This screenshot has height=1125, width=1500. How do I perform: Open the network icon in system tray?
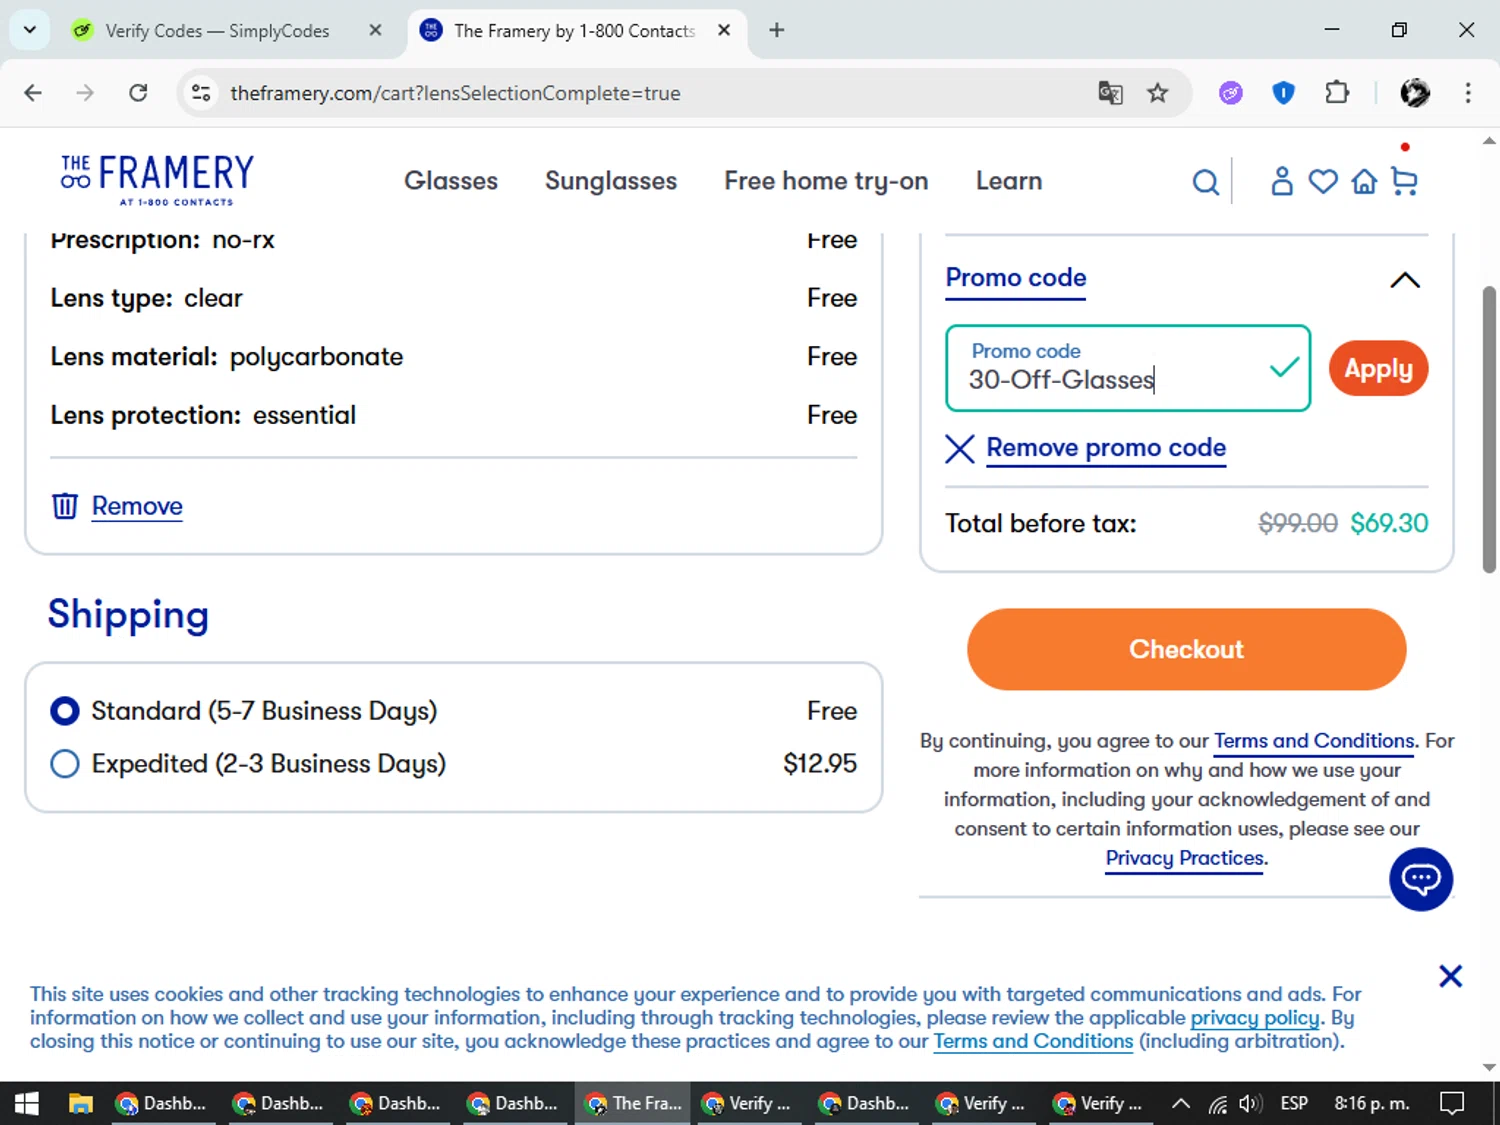tap(1217, 1103)
